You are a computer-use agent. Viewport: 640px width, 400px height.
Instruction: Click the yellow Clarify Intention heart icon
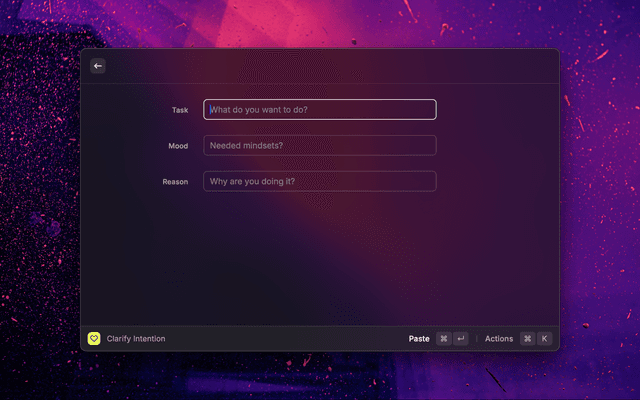[94, 339]
